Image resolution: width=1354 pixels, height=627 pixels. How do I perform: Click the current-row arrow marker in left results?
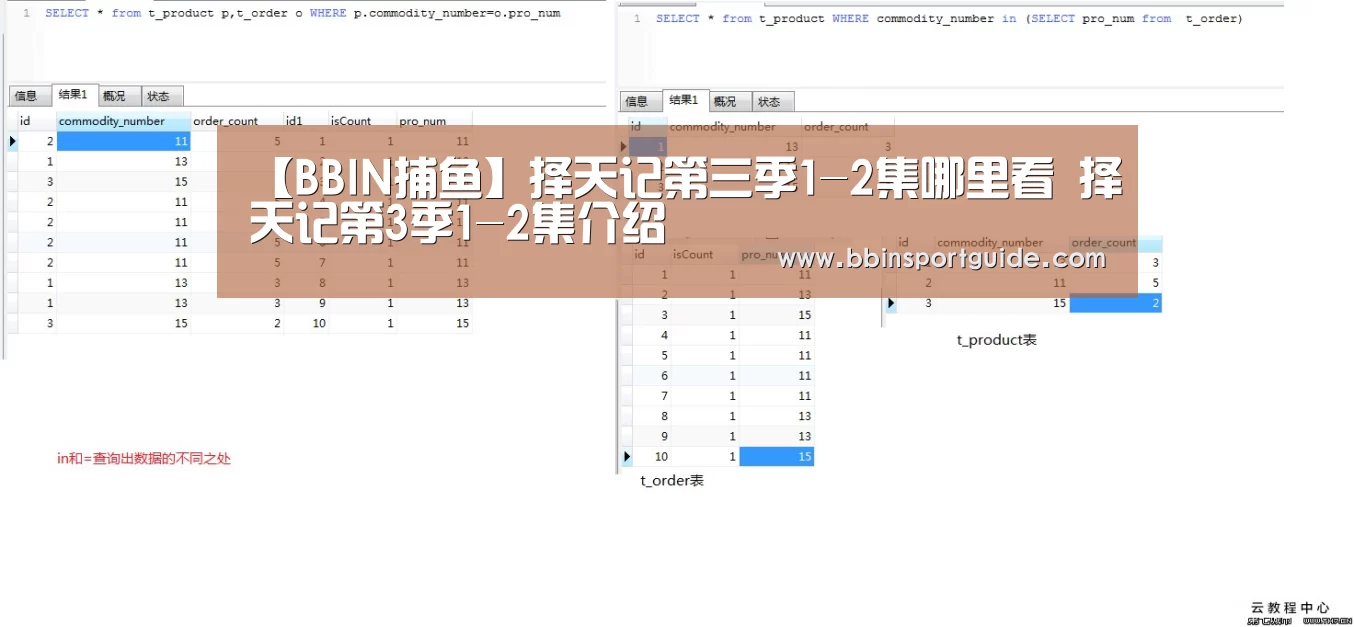click(x=12, y=142)
